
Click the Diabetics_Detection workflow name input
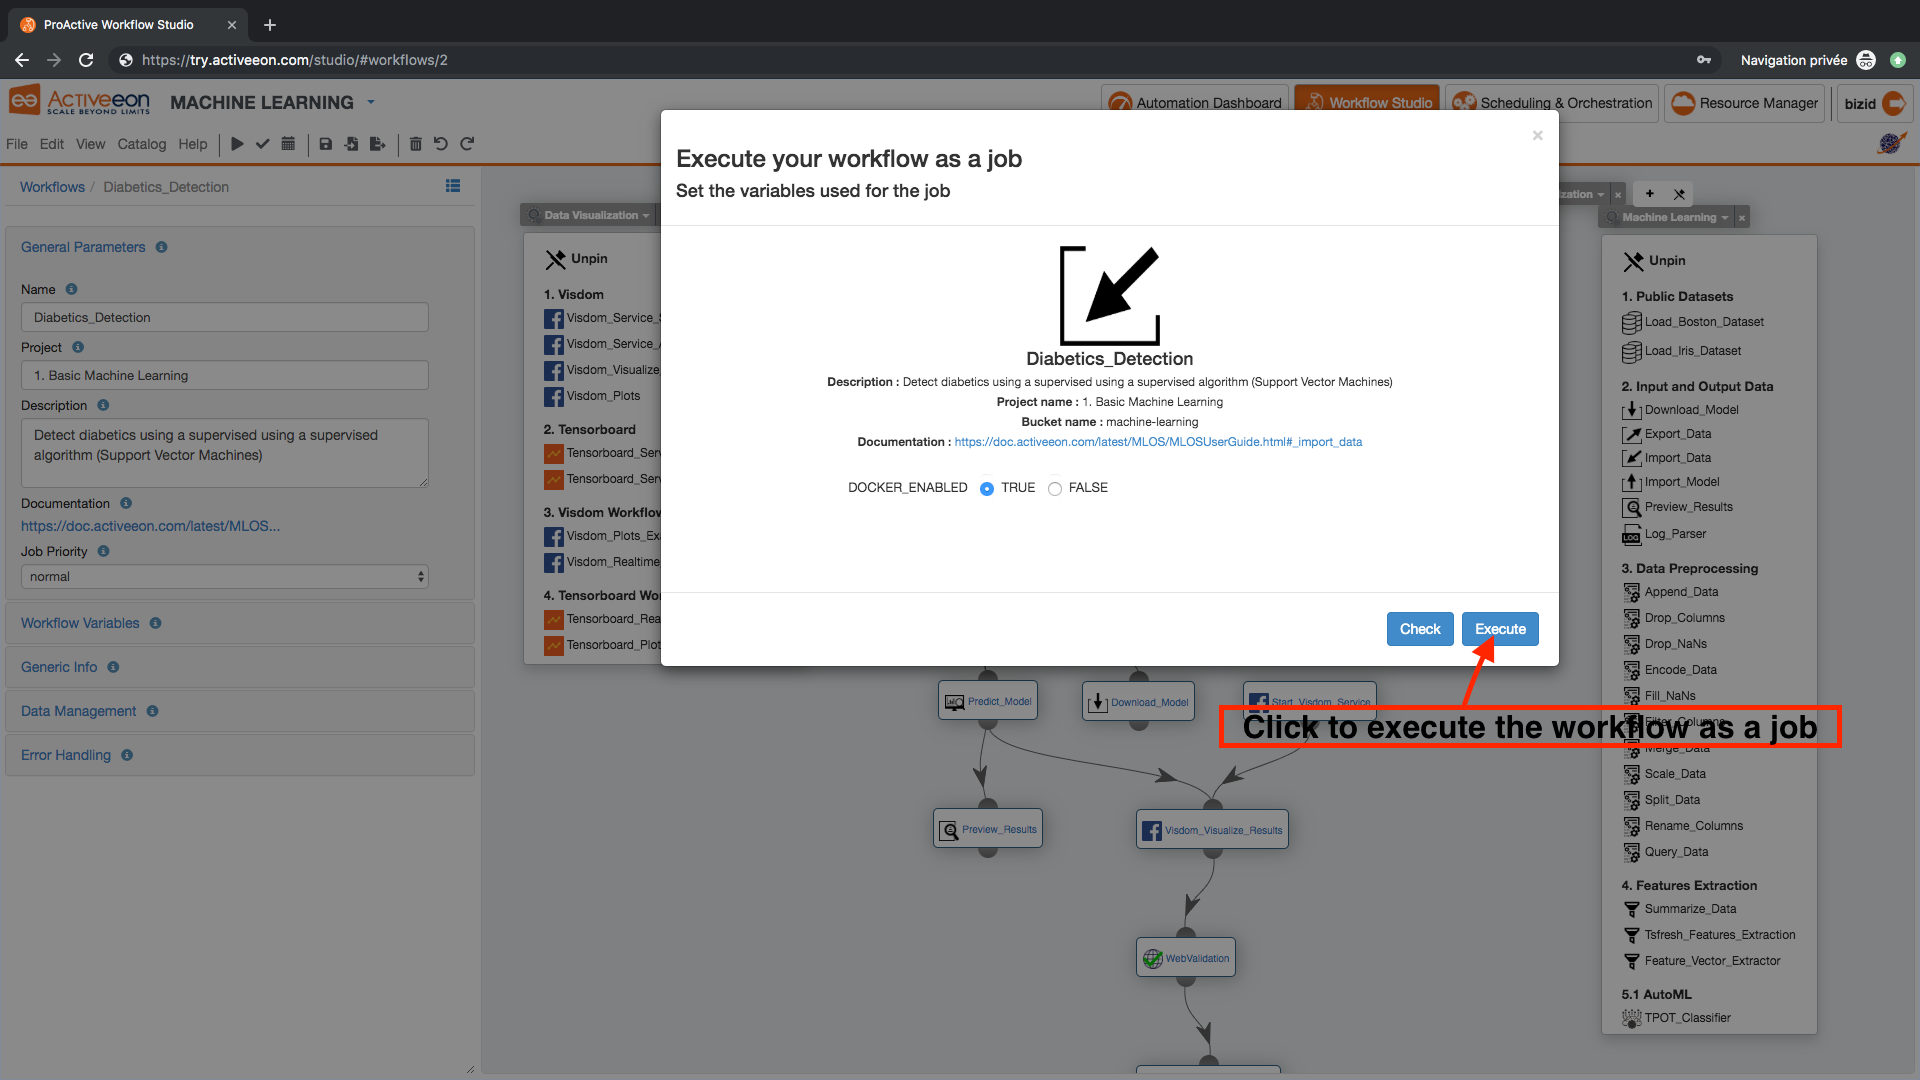[x=224, y=316]
